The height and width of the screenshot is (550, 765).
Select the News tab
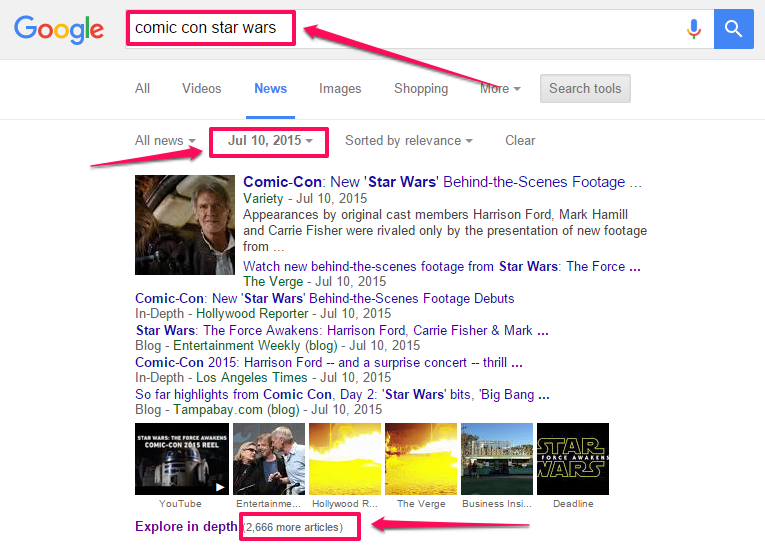tap(270, 88)
